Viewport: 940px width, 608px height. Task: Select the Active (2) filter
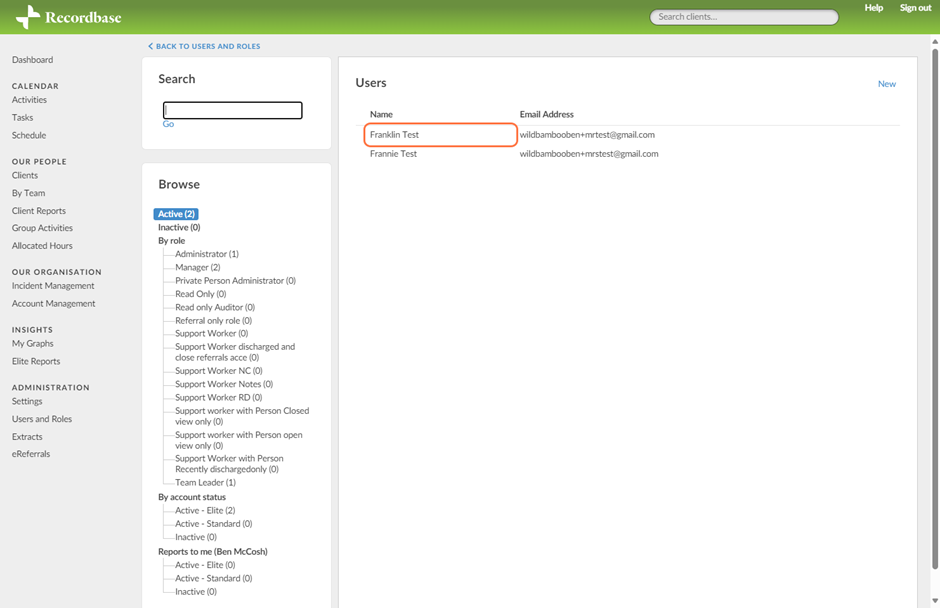click(175, 213)
